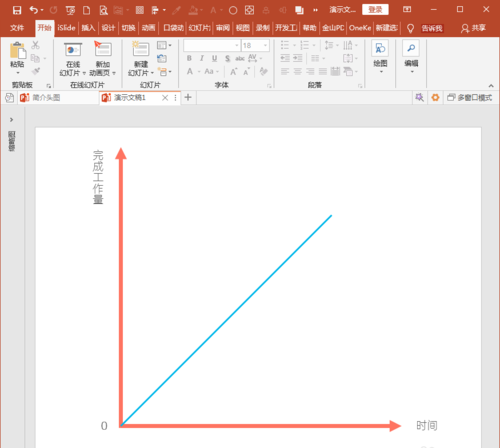Toggle justify text alignment
The image size is (500, 448).
pos(323,71)
